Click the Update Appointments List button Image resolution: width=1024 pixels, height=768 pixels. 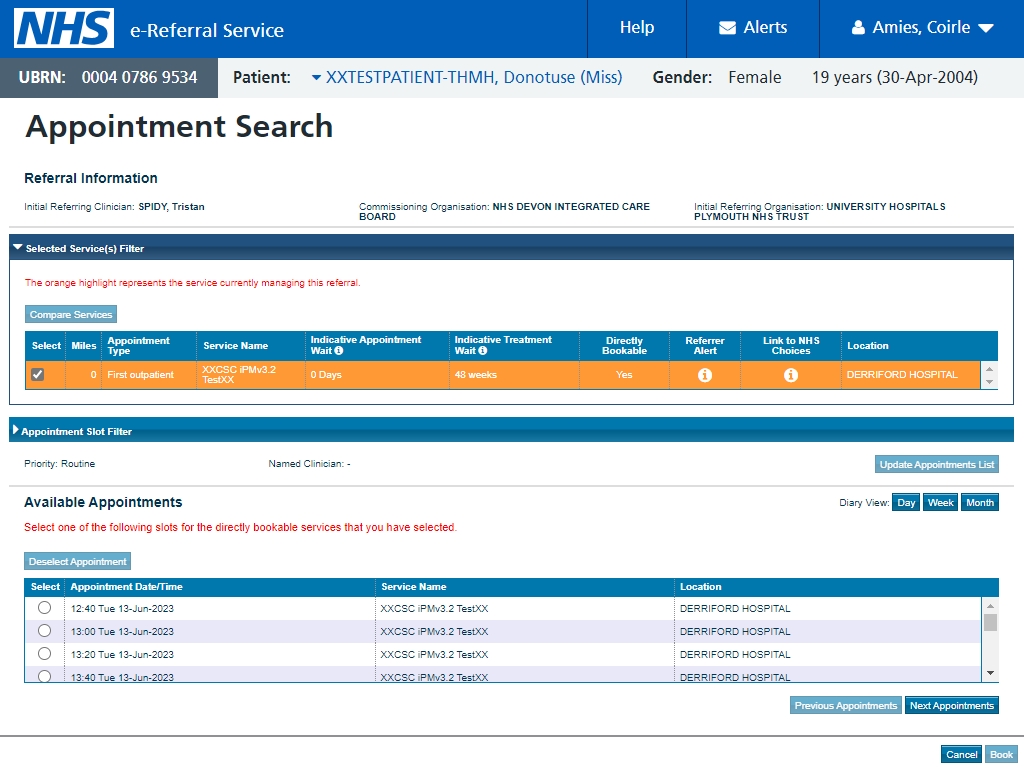coord(936,464)
